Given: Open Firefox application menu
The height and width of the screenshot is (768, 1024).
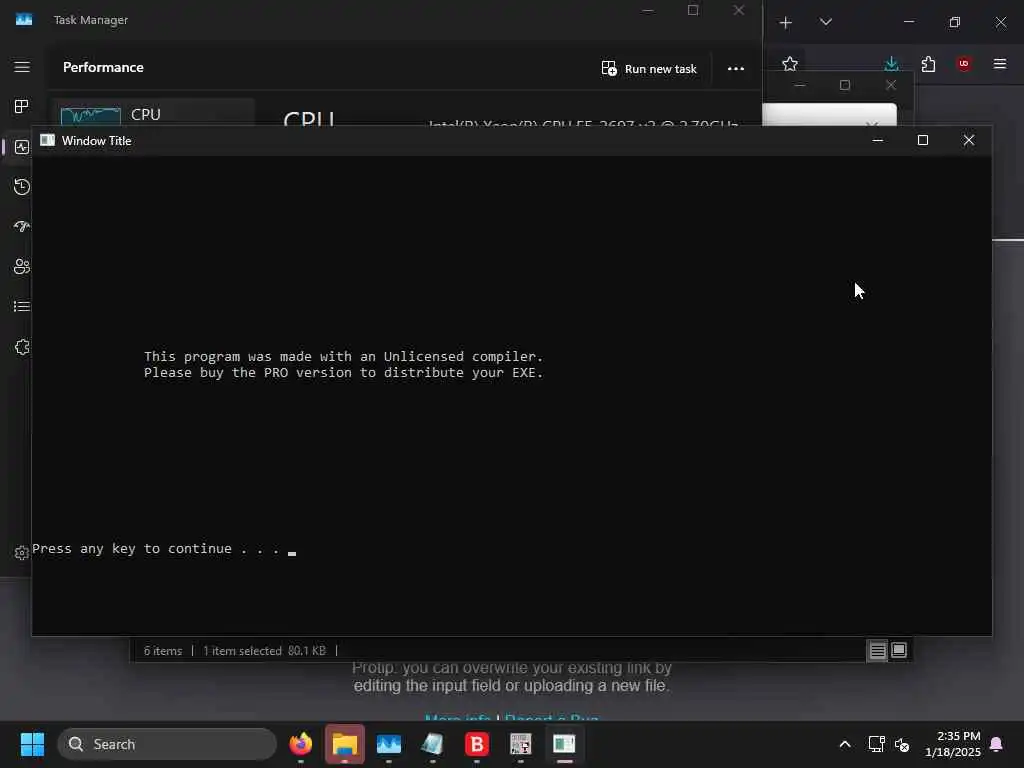Looking at the screenshot, I should click(1000, 63).
